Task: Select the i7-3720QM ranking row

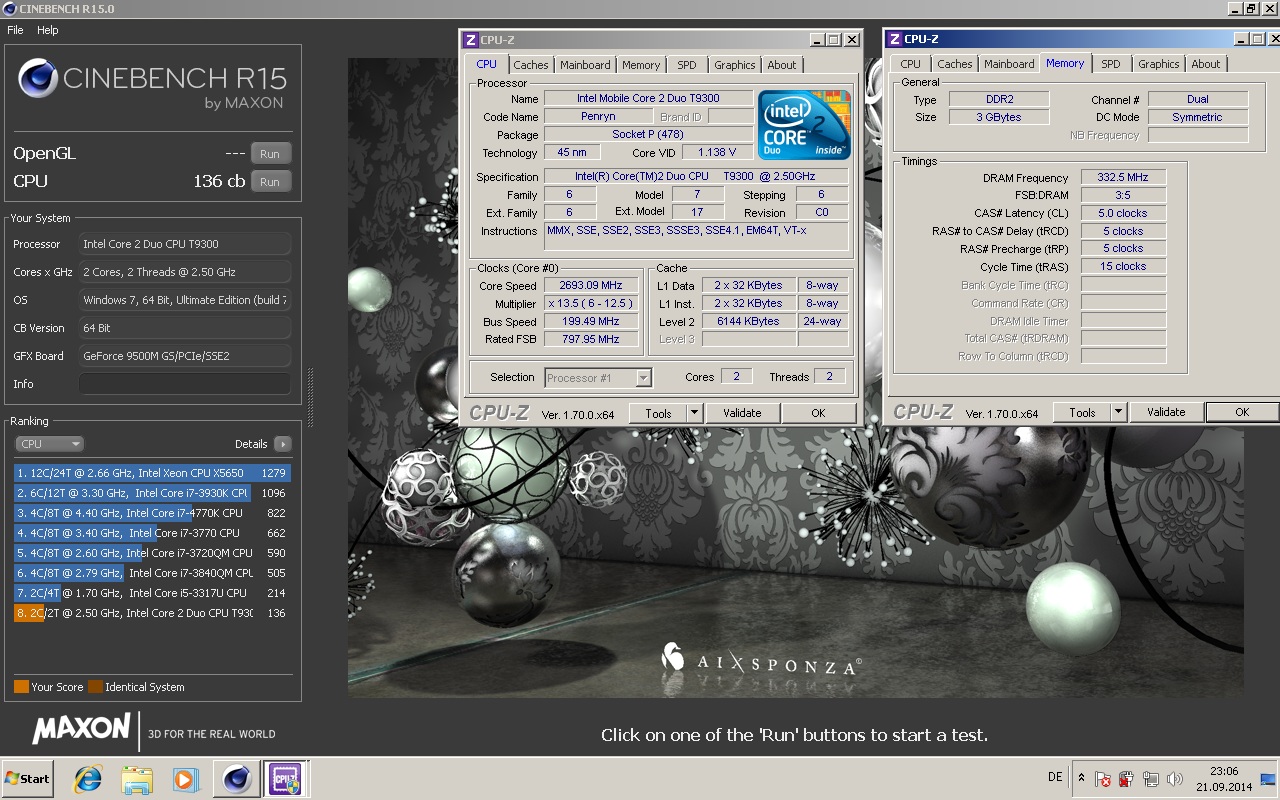Action: [152, 553]
